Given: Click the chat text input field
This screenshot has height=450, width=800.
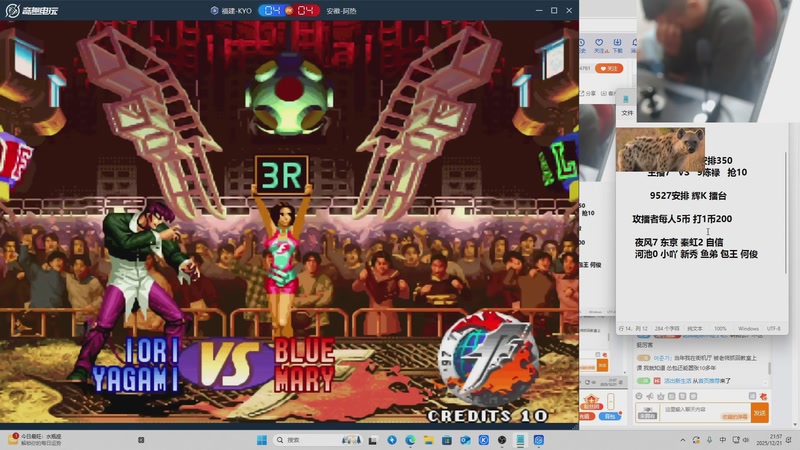Looking at the screenshot, I should point(705,412).
